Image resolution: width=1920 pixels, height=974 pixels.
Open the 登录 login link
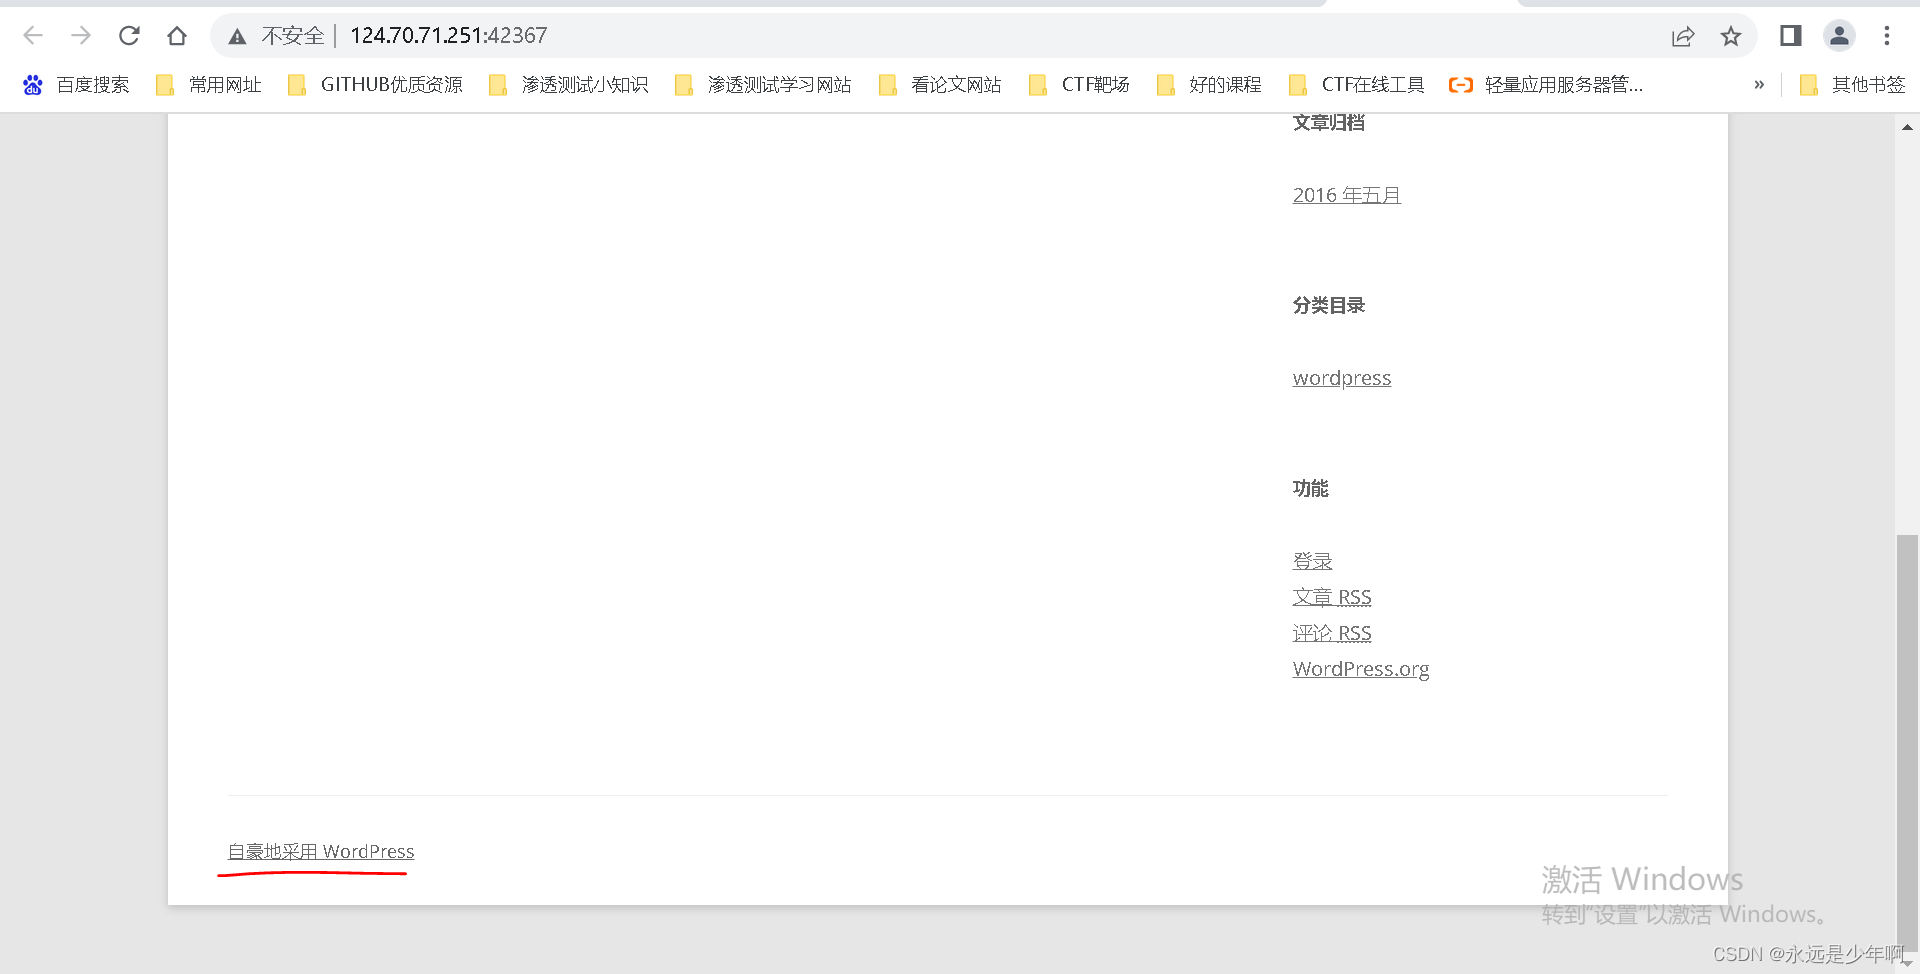click(1312, 561)
